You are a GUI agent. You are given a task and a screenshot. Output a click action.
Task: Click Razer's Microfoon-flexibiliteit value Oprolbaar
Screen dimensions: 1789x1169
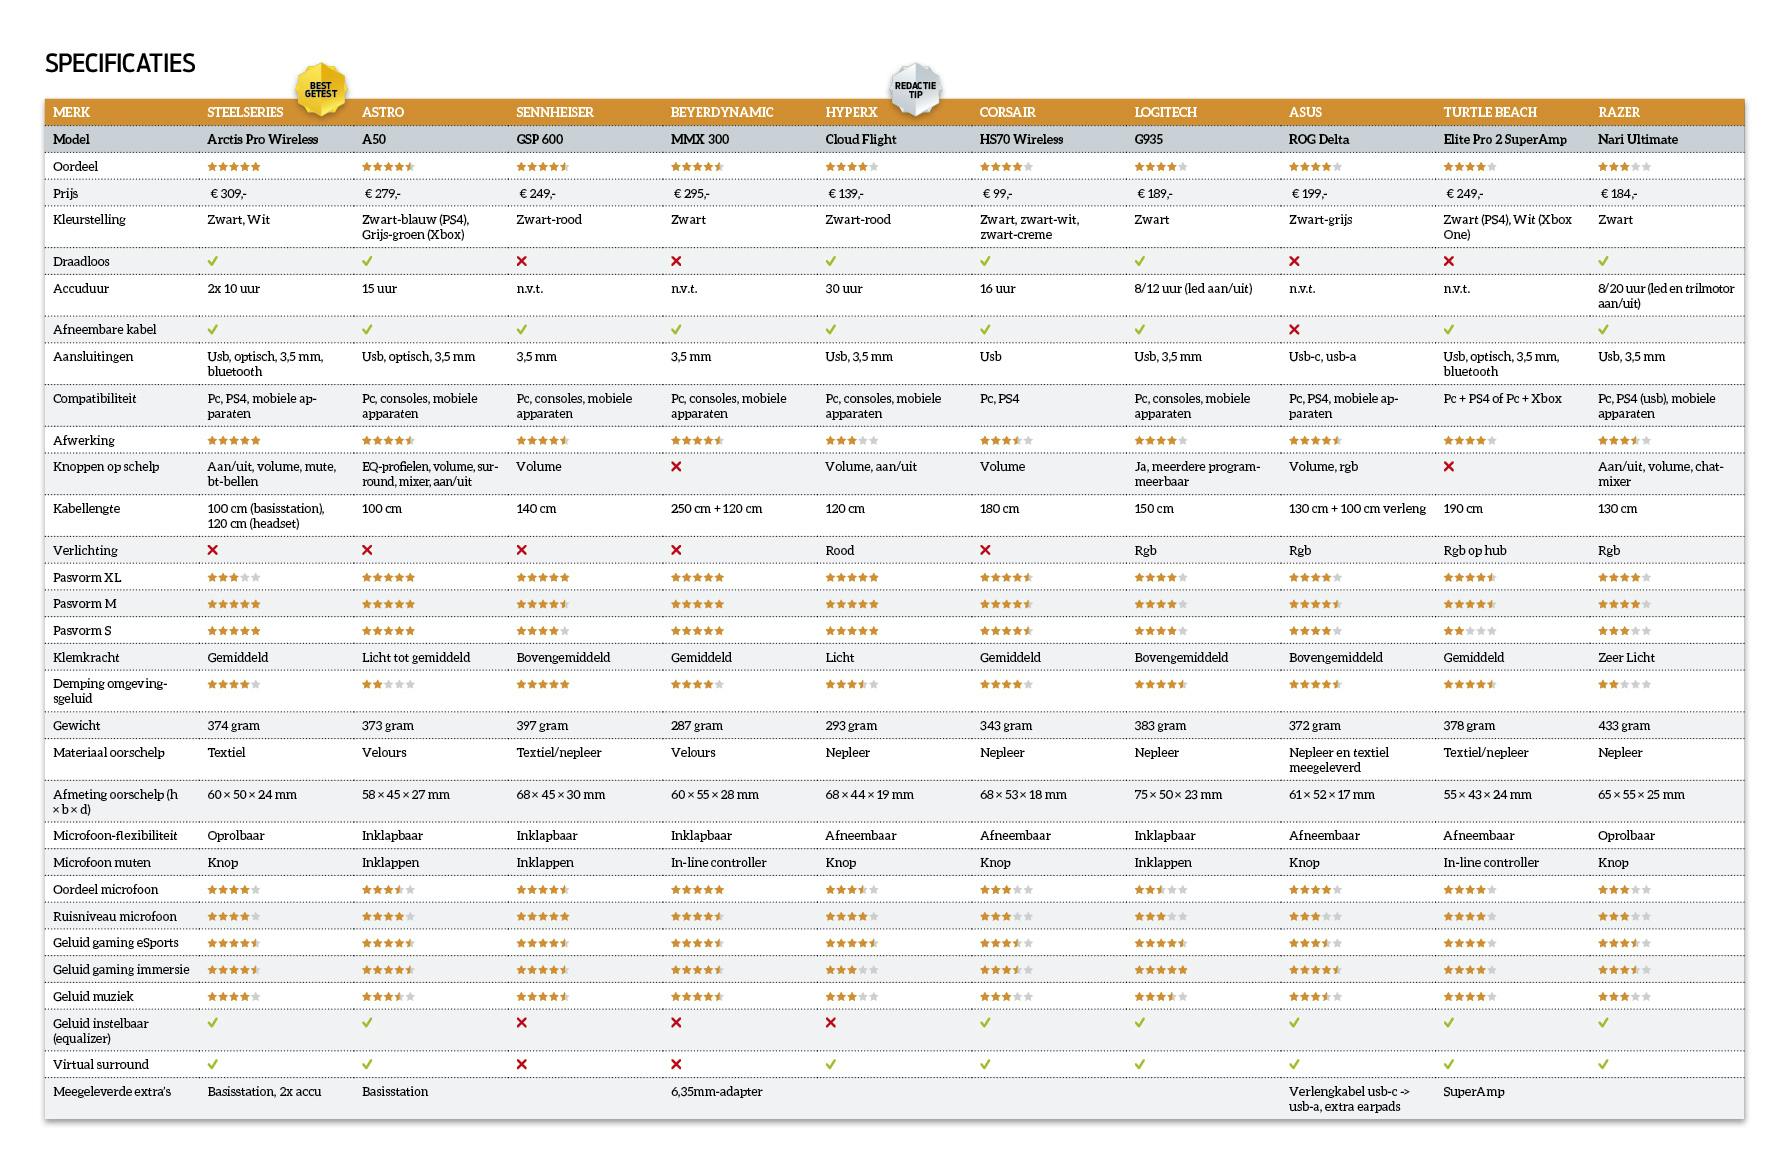tap(1626, 835)
